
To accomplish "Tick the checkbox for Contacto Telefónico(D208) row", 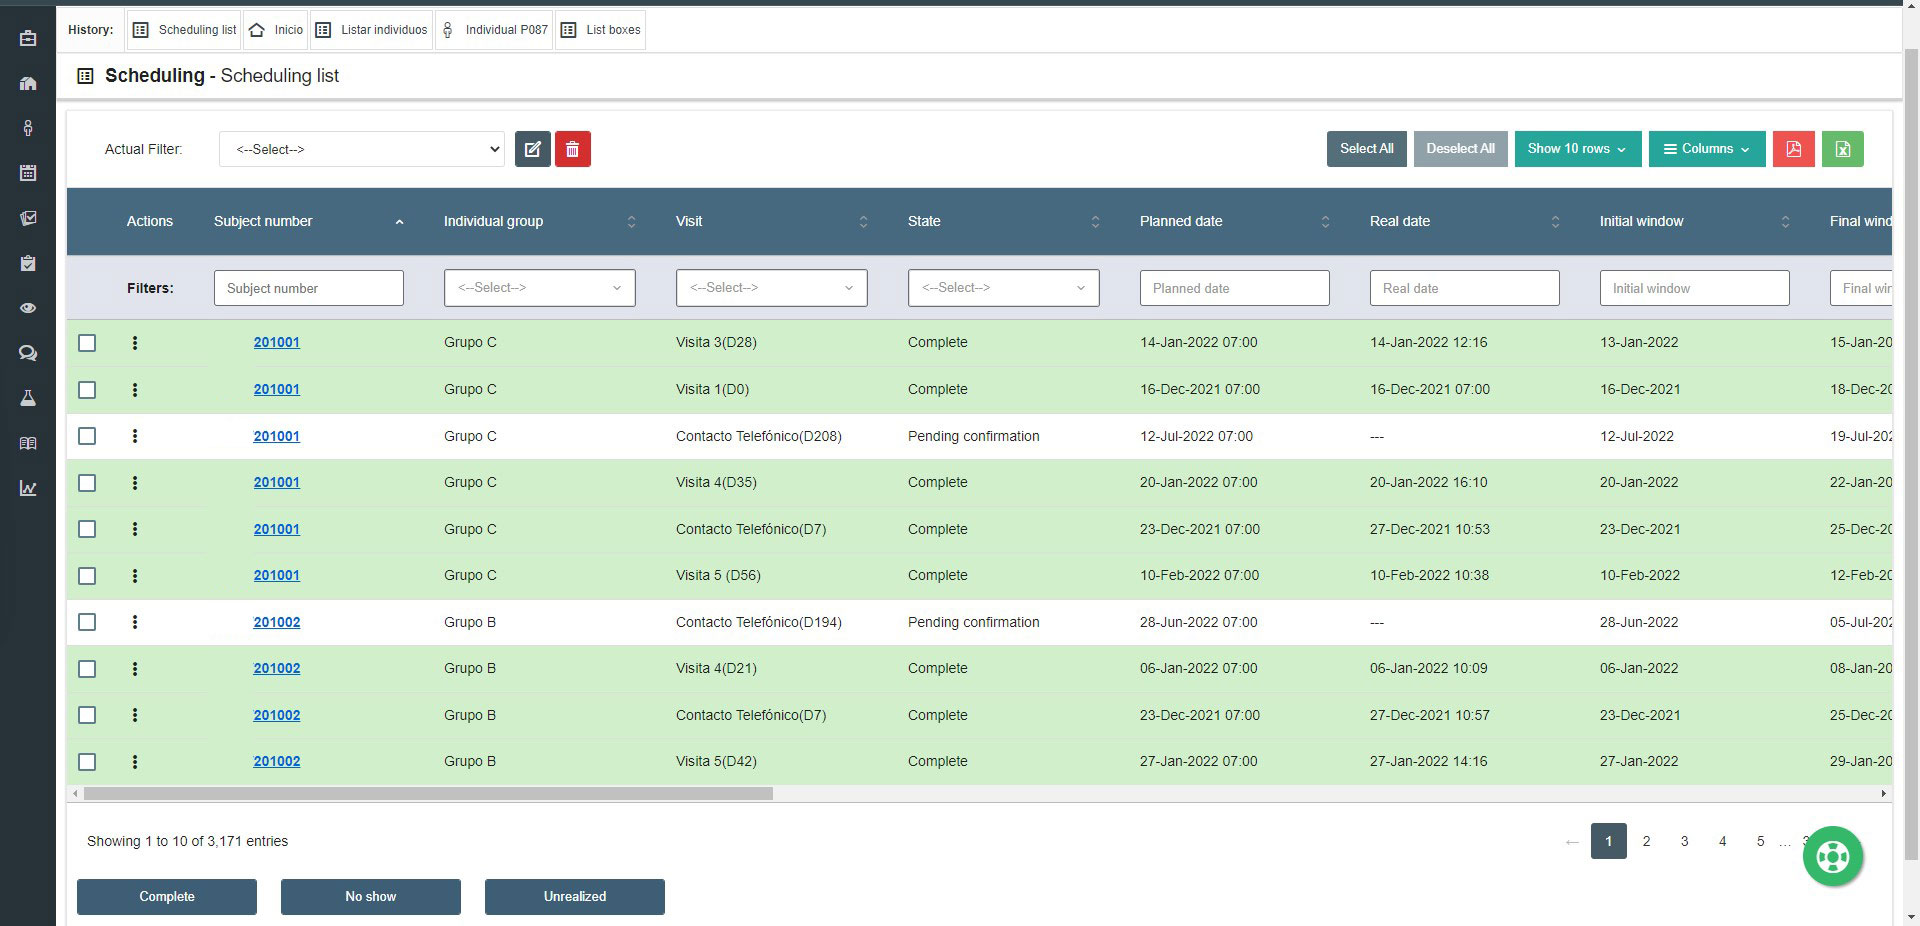I will click(87, 436).
